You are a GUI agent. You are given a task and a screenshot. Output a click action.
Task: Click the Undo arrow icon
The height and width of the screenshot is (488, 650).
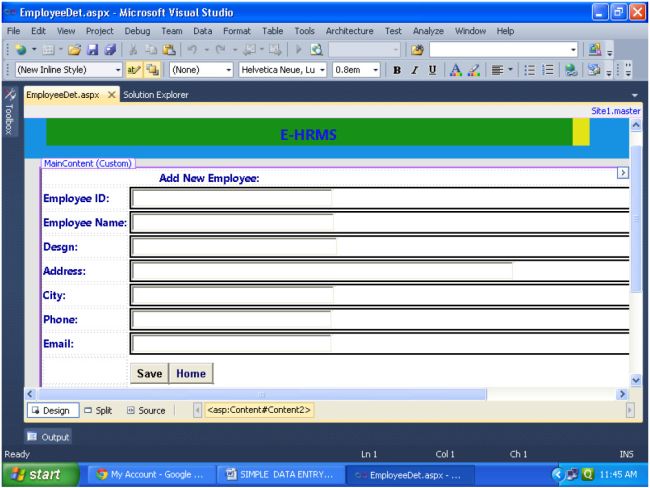(x=192, y=50)
